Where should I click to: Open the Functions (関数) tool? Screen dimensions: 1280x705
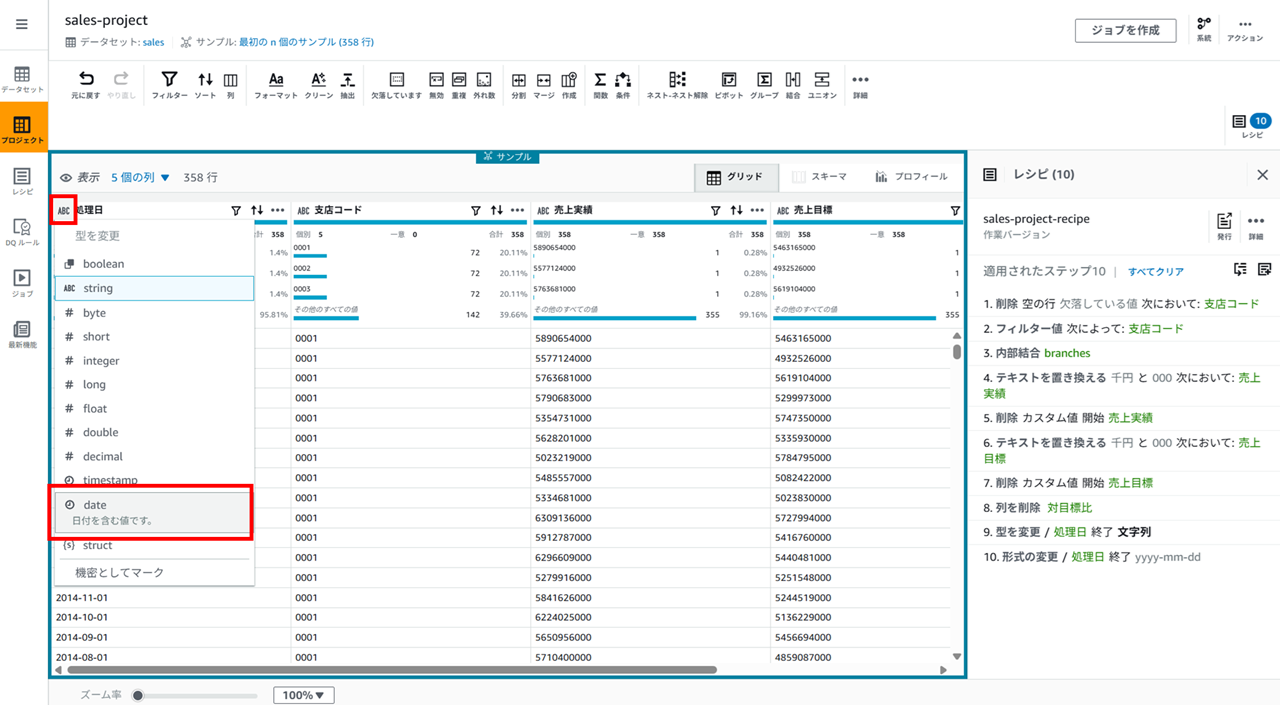coord(600,84)
